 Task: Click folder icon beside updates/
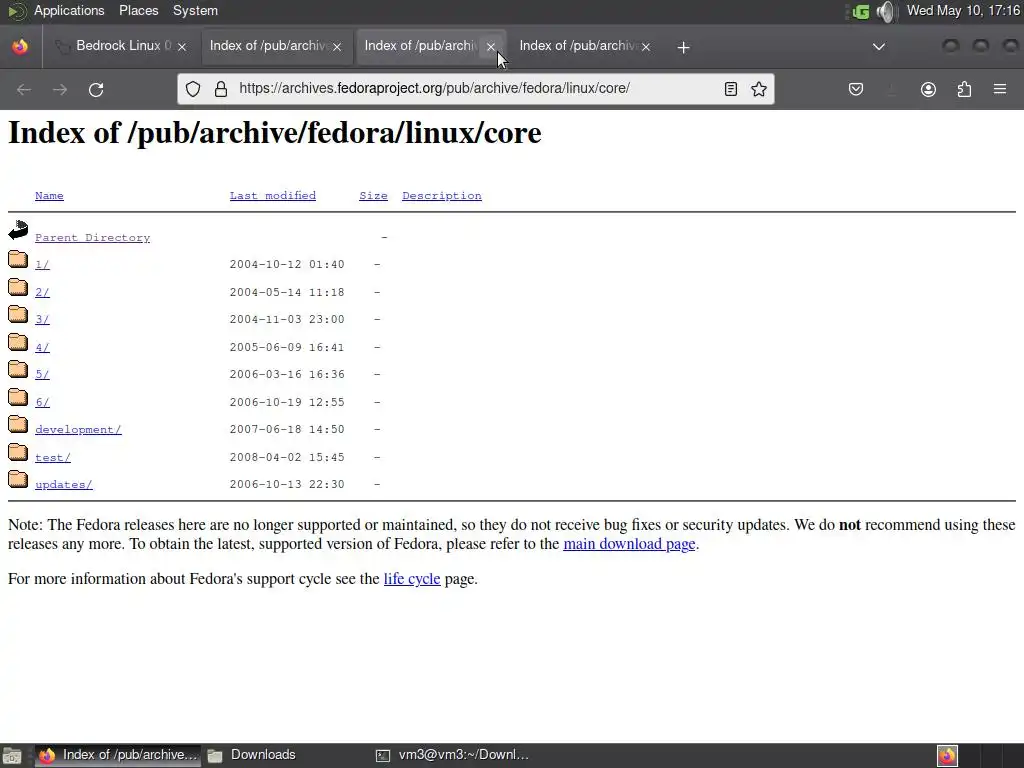coord(18,479)
